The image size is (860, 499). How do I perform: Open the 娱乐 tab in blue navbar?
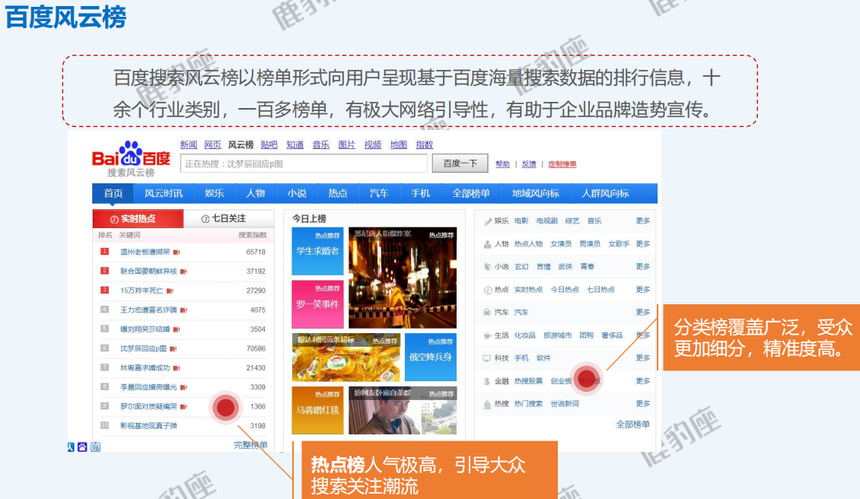[214, 194]
